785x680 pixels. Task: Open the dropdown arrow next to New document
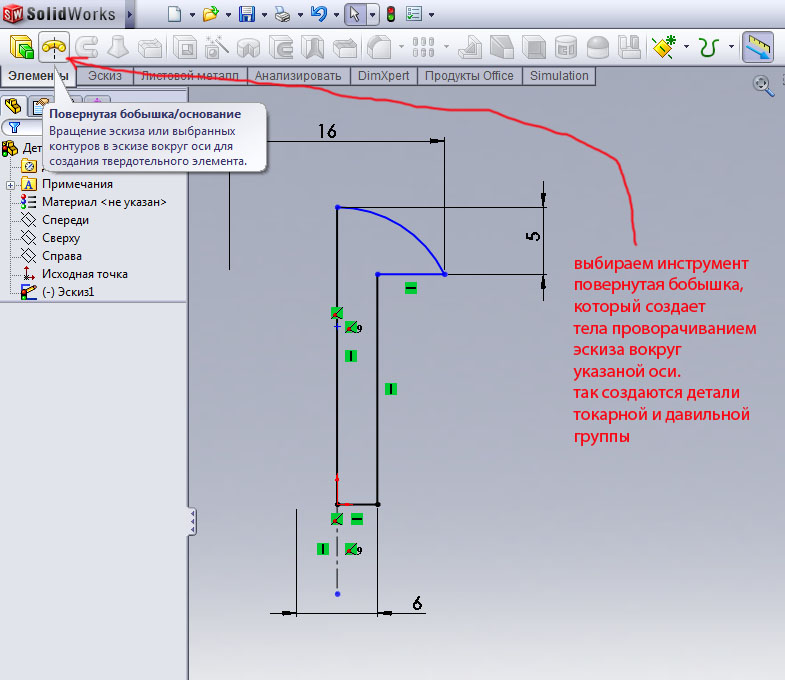[x=190, y=14]
